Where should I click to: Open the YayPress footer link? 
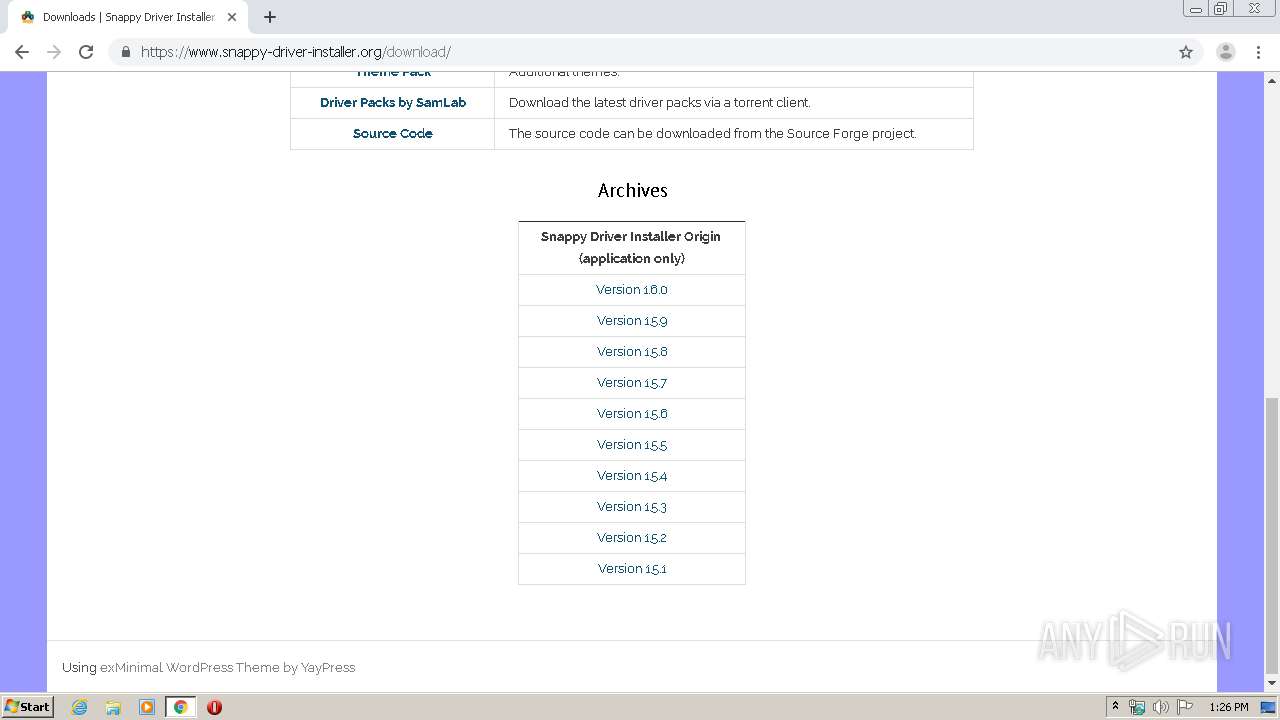tap(328, 667)
